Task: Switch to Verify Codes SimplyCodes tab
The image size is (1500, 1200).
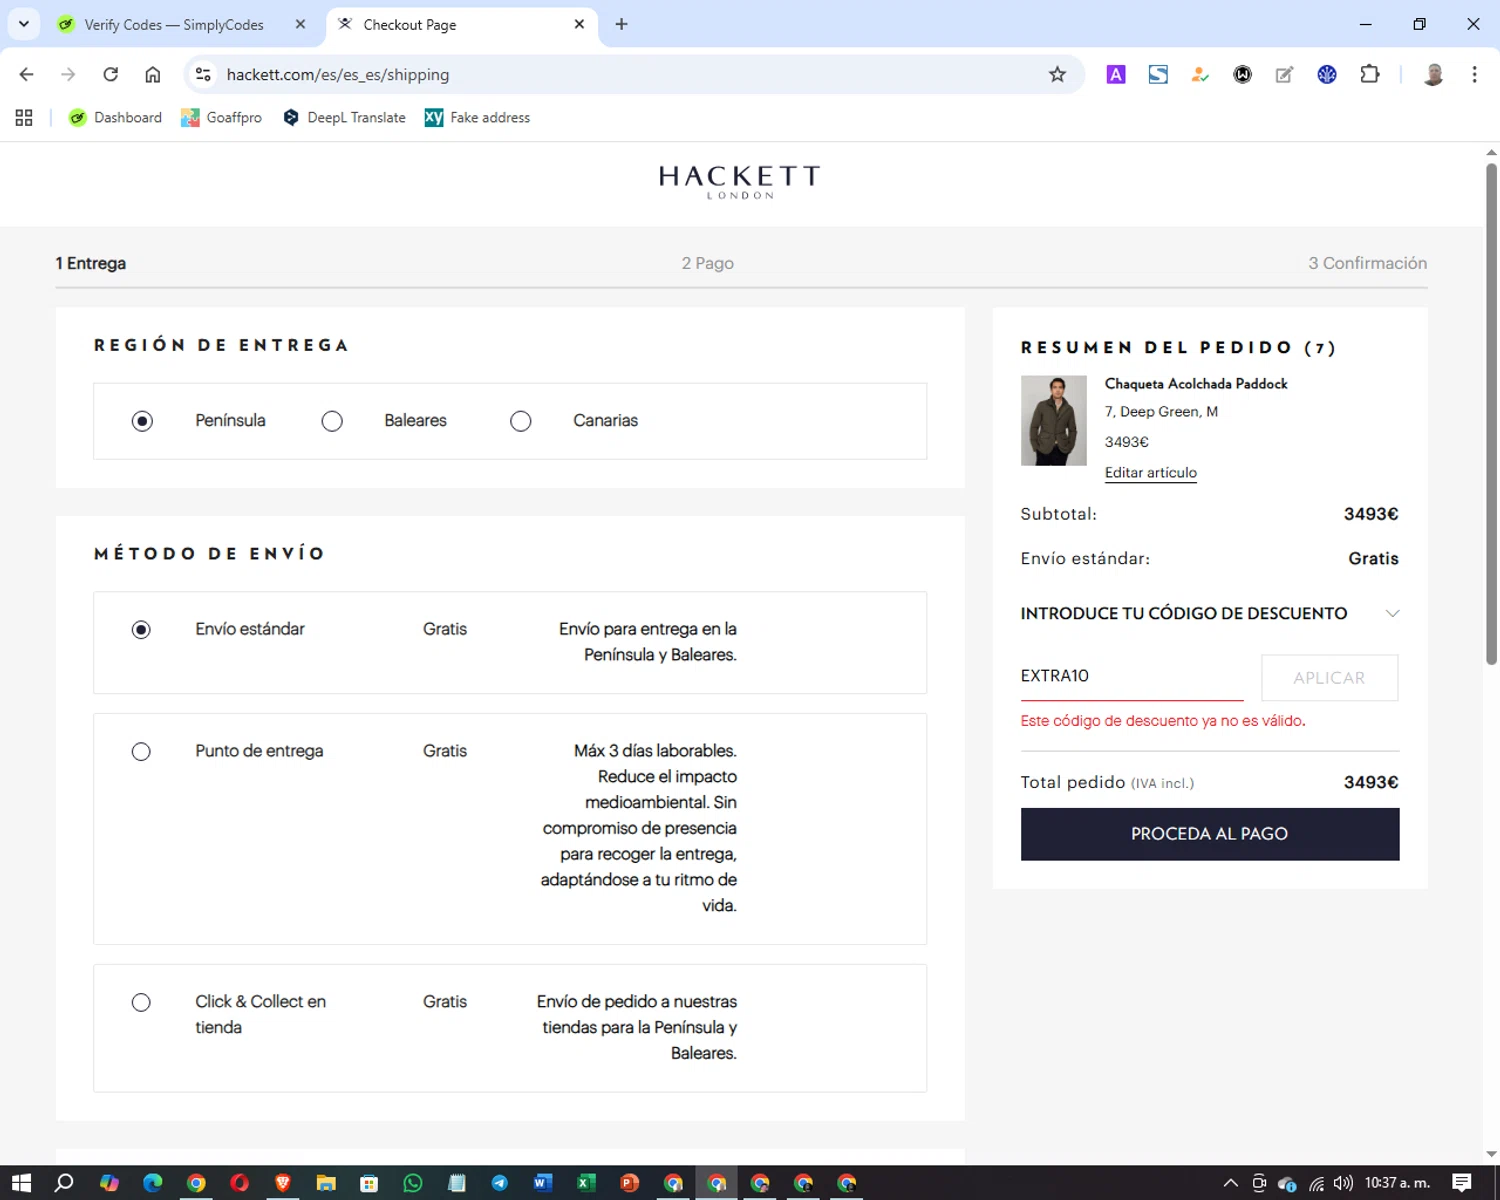Action: click(x=174, y=25)
